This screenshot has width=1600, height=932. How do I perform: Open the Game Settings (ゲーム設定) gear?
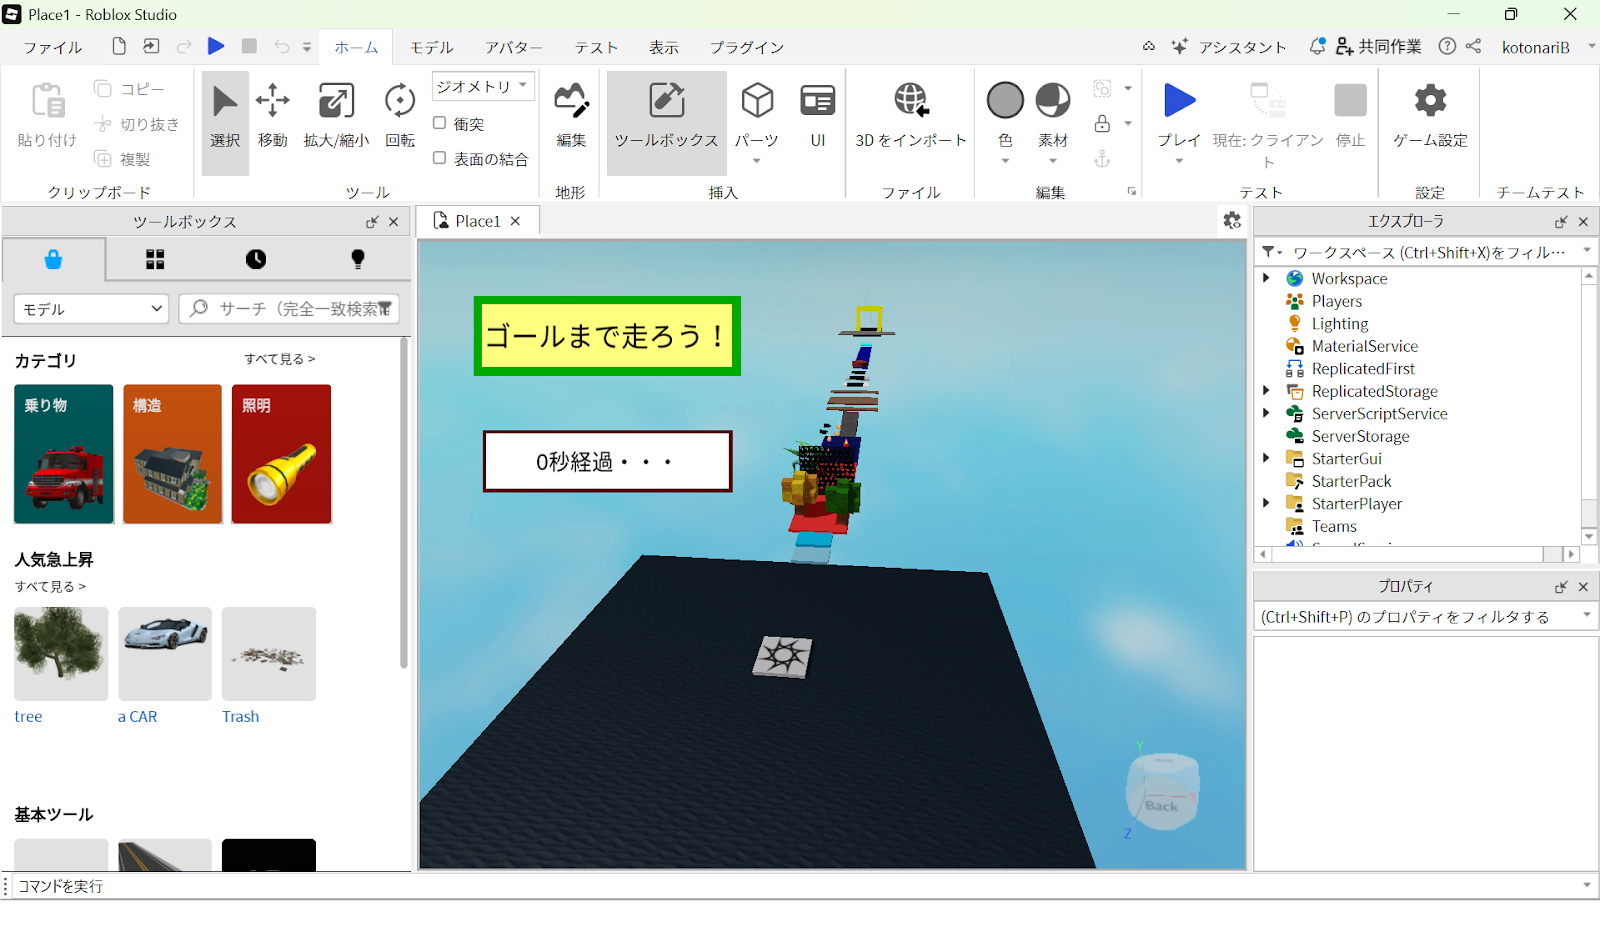click(1430, 101)
